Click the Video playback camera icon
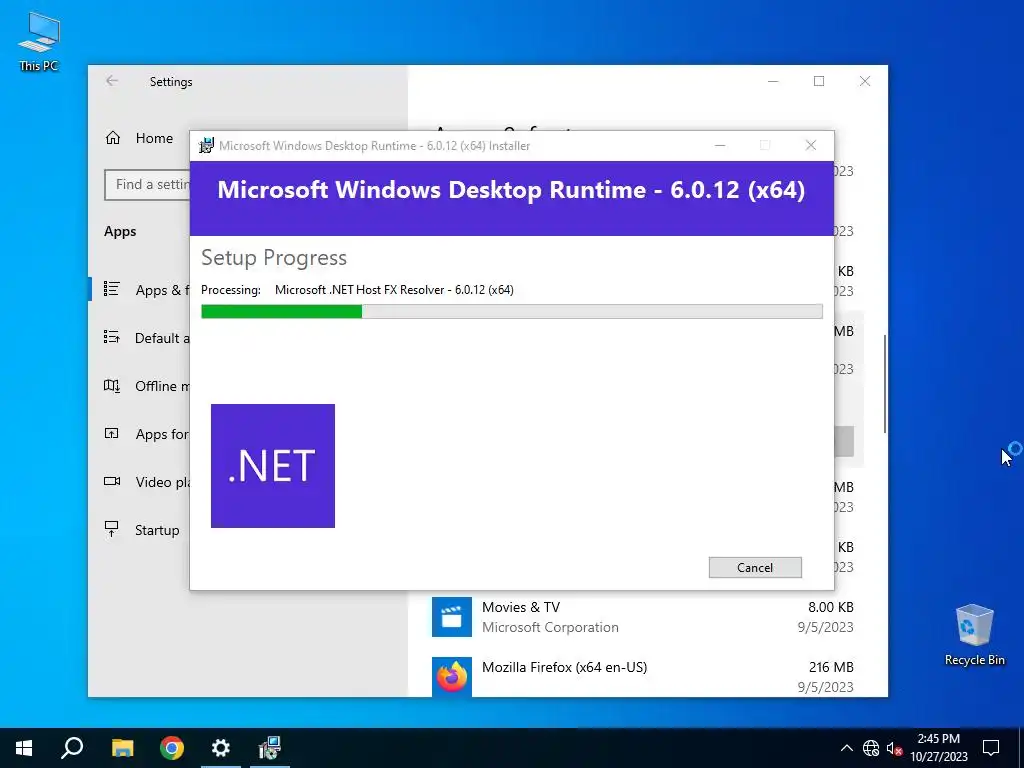Viewport: 1024px width, 768px height. [112, 481]
